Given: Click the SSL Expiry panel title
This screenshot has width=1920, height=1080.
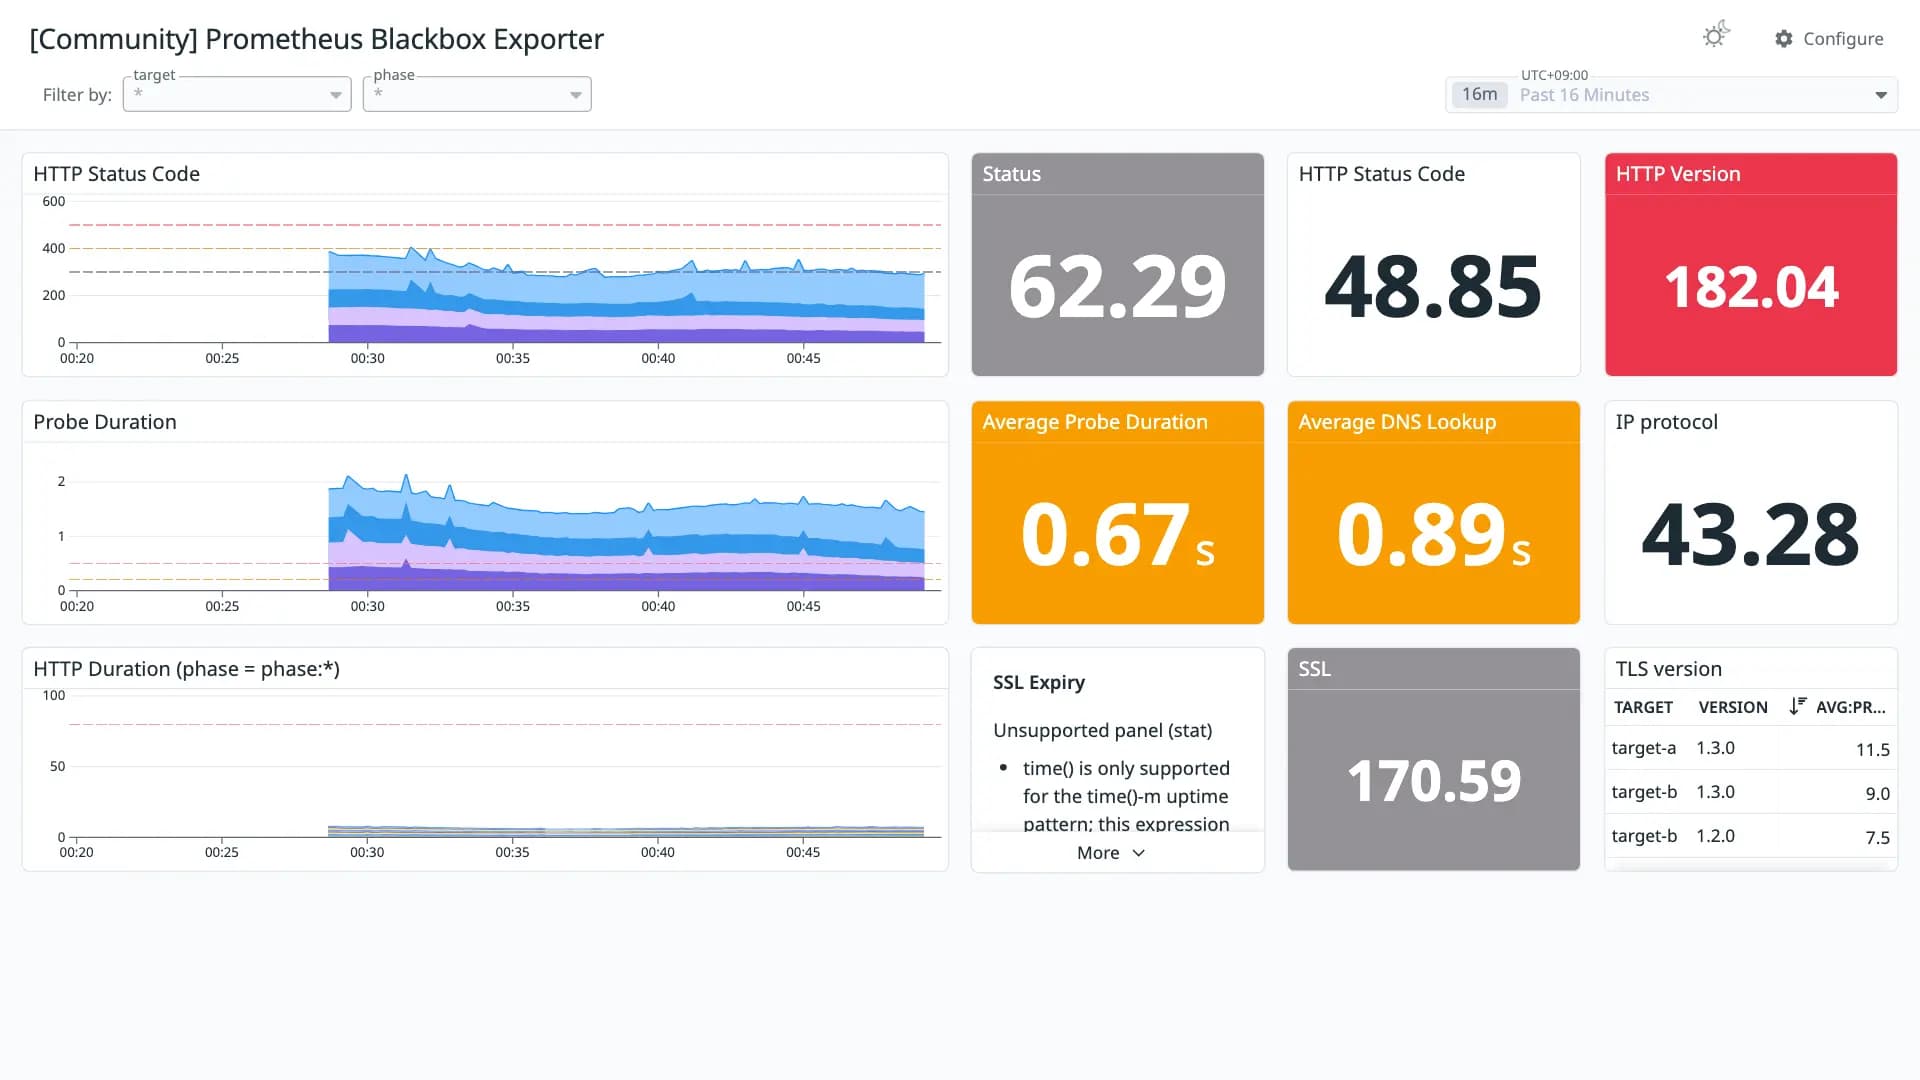Looking at the screenshot, I should [1039, 682].
